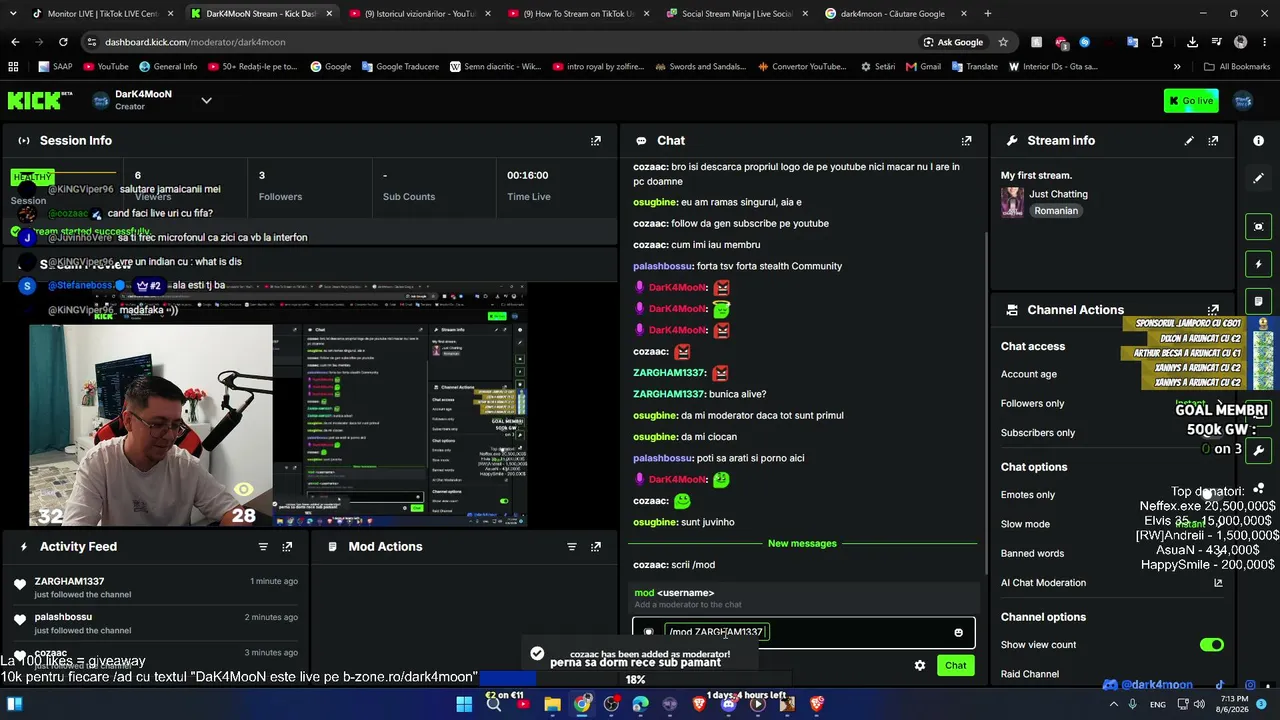
Task: Open the YouTube bookmark
Action: click(106, 66)
